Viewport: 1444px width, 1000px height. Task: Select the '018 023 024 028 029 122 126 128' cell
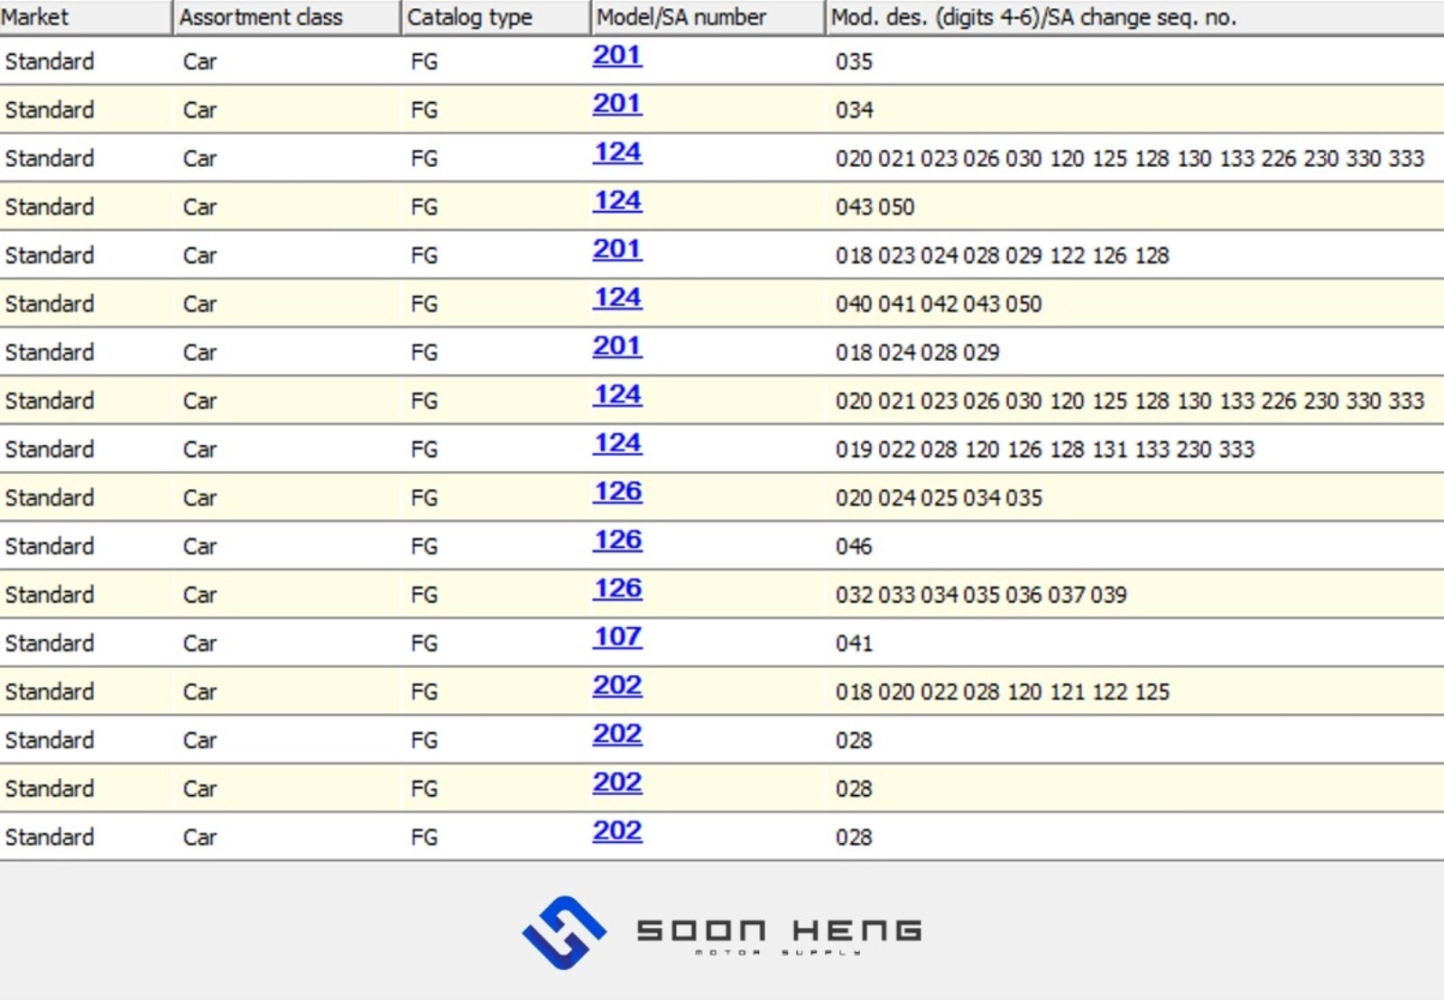pyautogui.click(x=1002, y=256)
